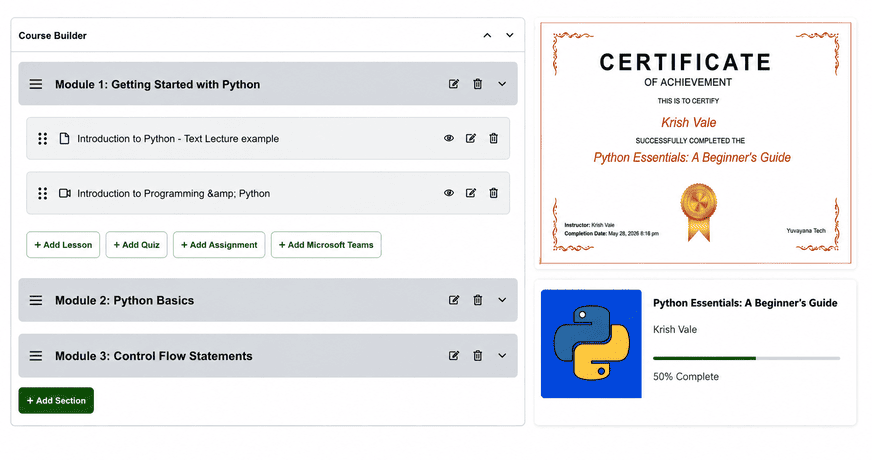Preview Introduction to Python text lecture (eye)
Screen dimensions: 872x460
click(449, 139)
